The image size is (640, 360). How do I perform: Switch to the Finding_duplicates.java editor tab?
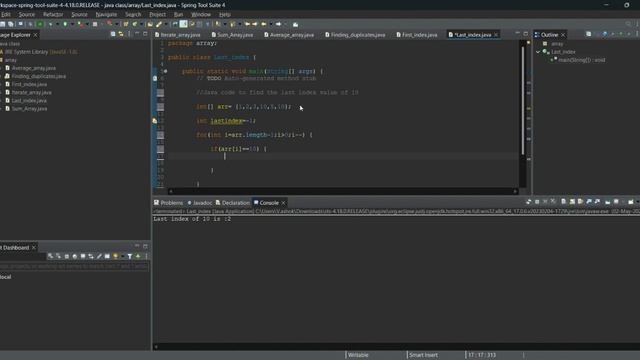[355, 35]
